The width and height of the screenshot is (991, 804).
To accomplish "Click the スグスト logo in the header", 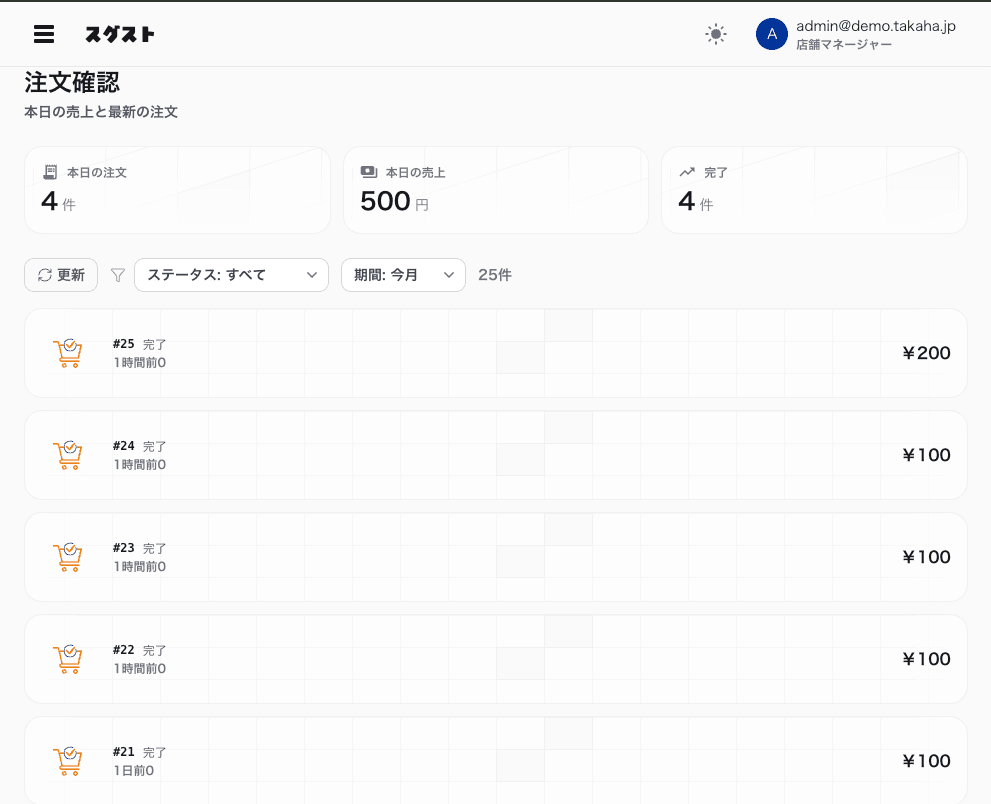I will pyautogui.click(x=120, y=33).
